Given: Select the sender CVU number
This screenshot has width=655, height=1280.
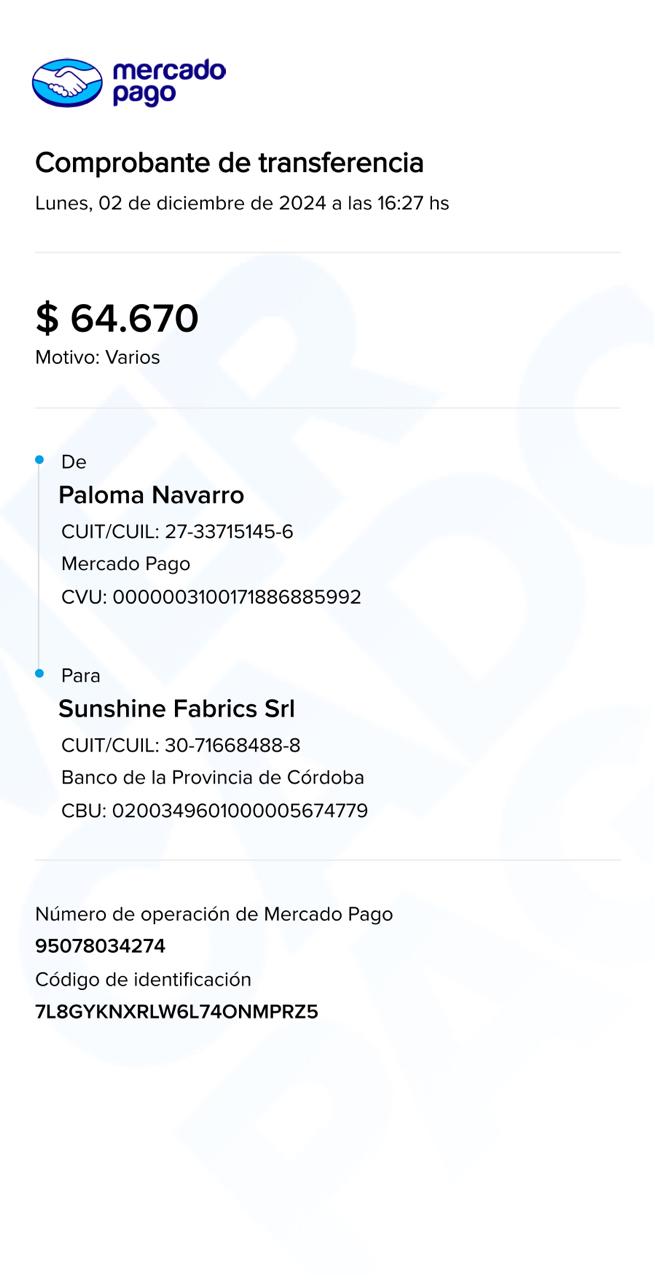Looking at the screenshot, I should (x=211, y=597).
